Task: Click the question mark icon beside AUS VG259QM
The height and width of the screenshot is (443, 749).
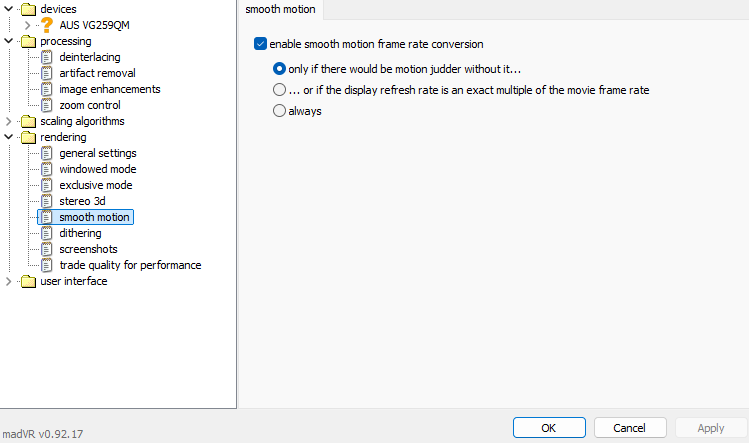Action: click(x=46, y=25)
